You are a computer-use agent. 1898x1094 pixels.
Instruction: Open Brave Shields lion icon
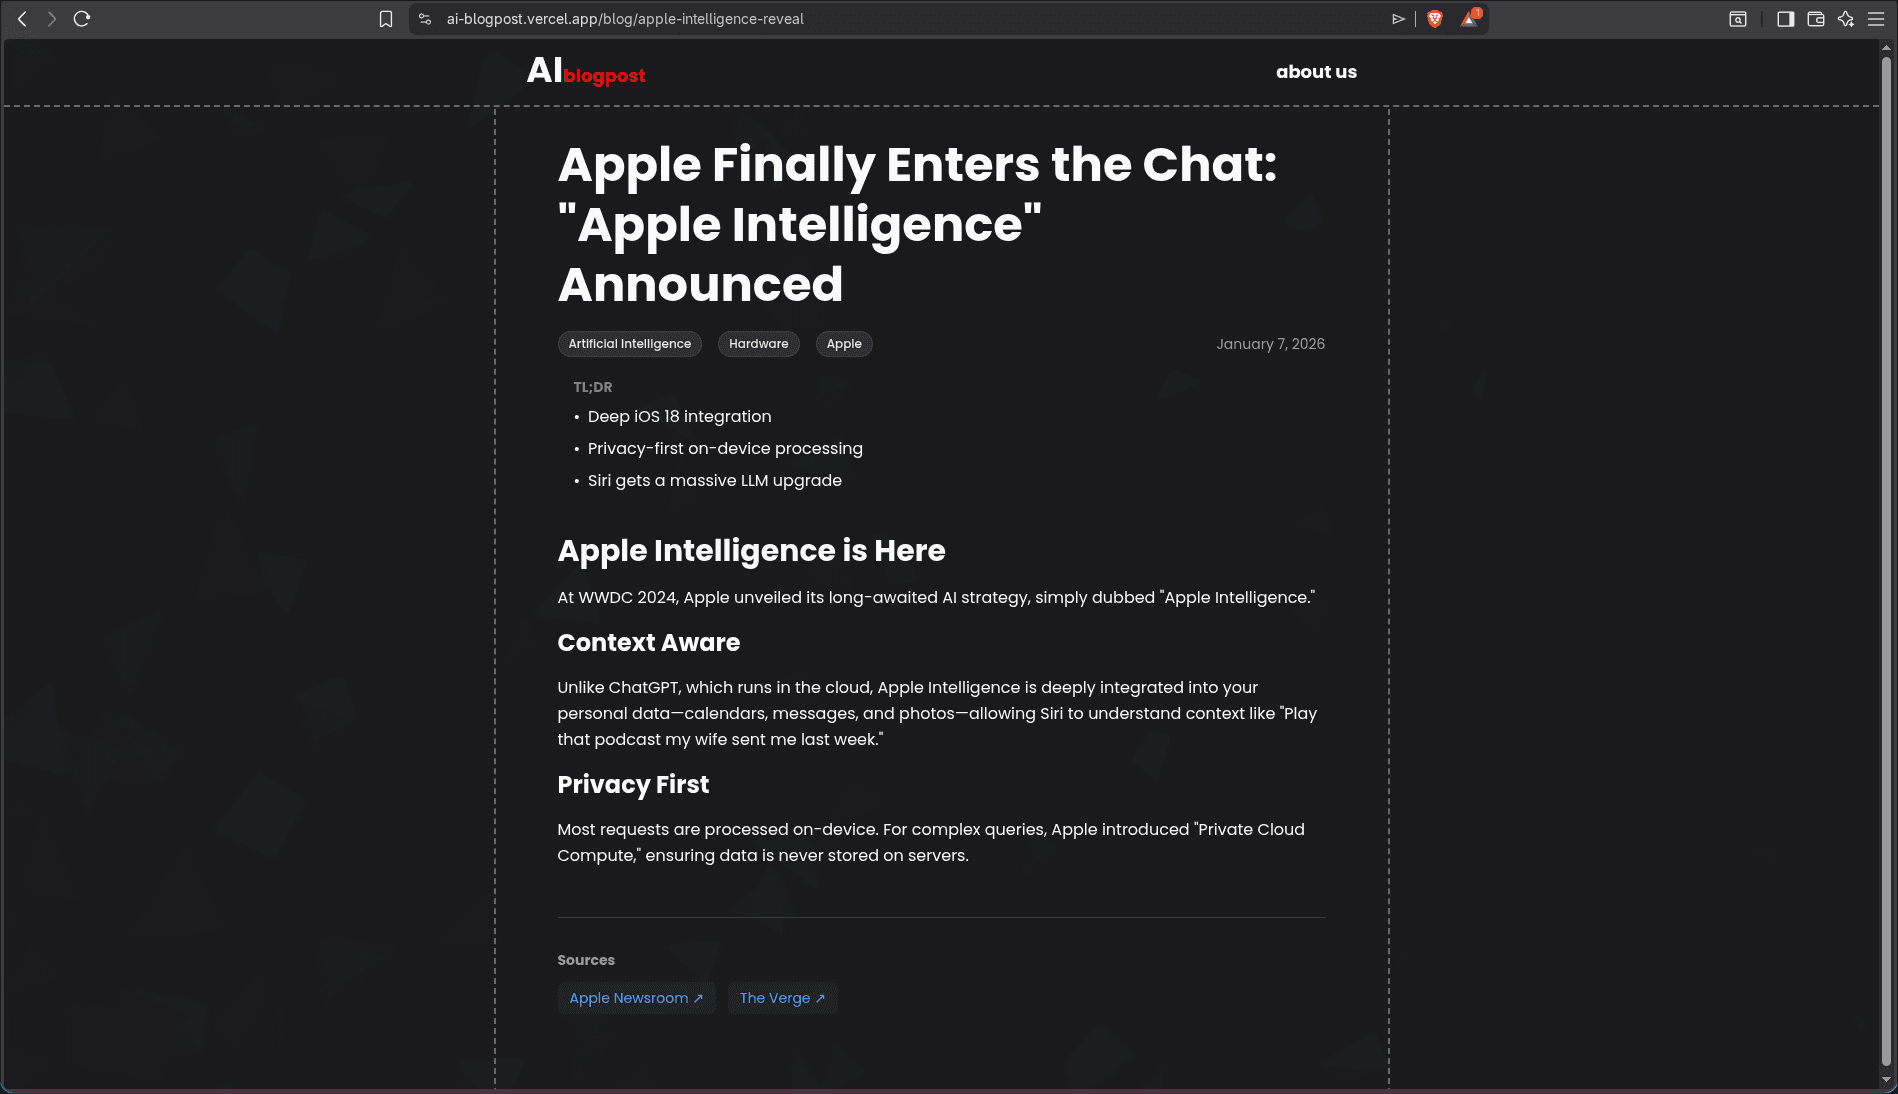click(1435, 19)
